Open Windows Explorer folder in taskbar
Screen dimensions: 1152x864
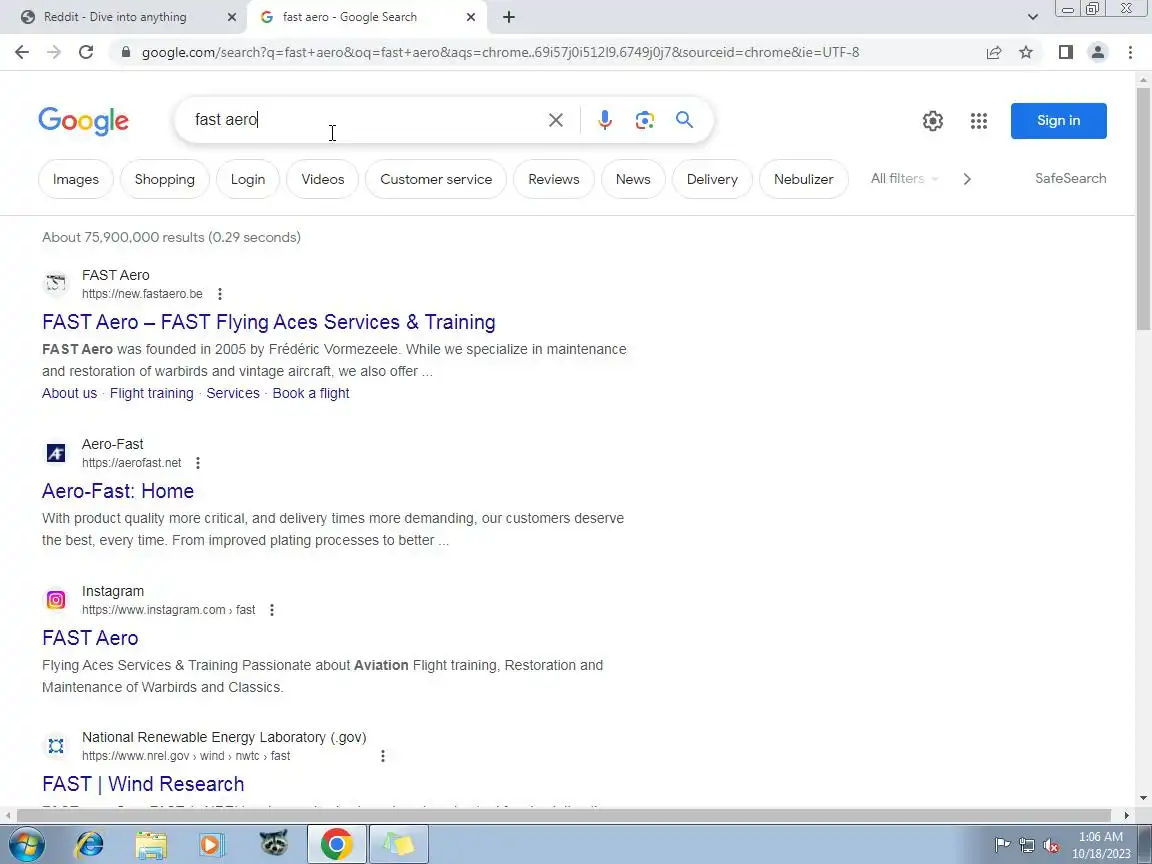[151, 844]
